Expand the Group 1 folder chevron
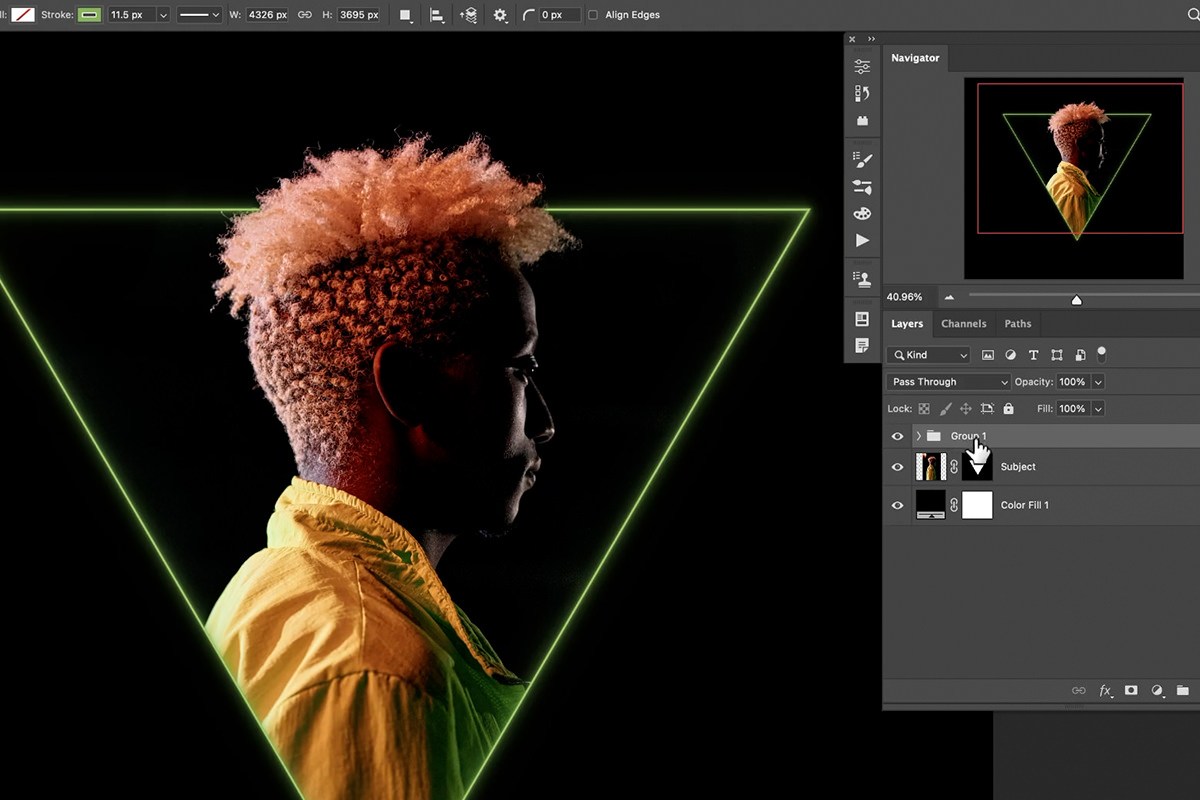Image resolution: width=1200 pixels, height=800 pixels. (919, 436)
